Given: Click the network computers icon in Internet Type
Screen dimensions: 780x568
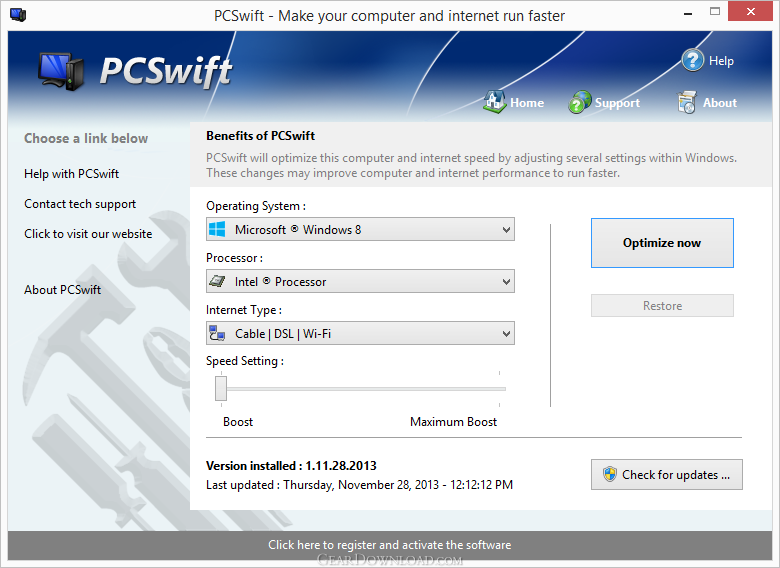Looking at the screenshot, I should (x=217, y=333).
